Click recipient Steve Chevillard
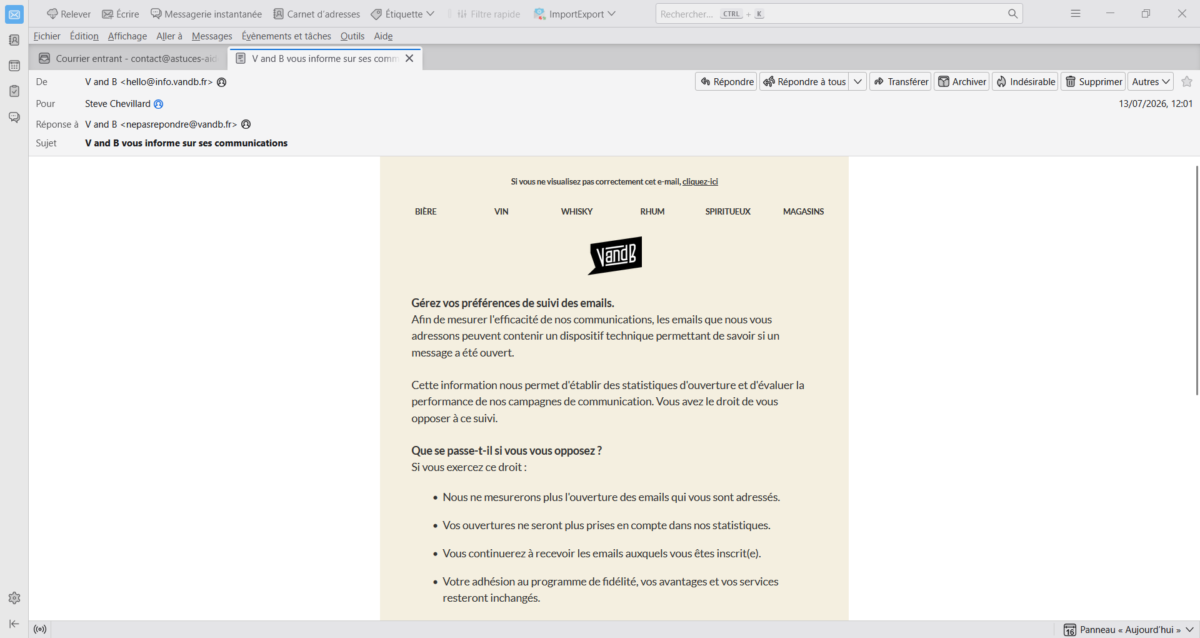The width and height of the screenshot is (1200, 638). tap(118, 103)
